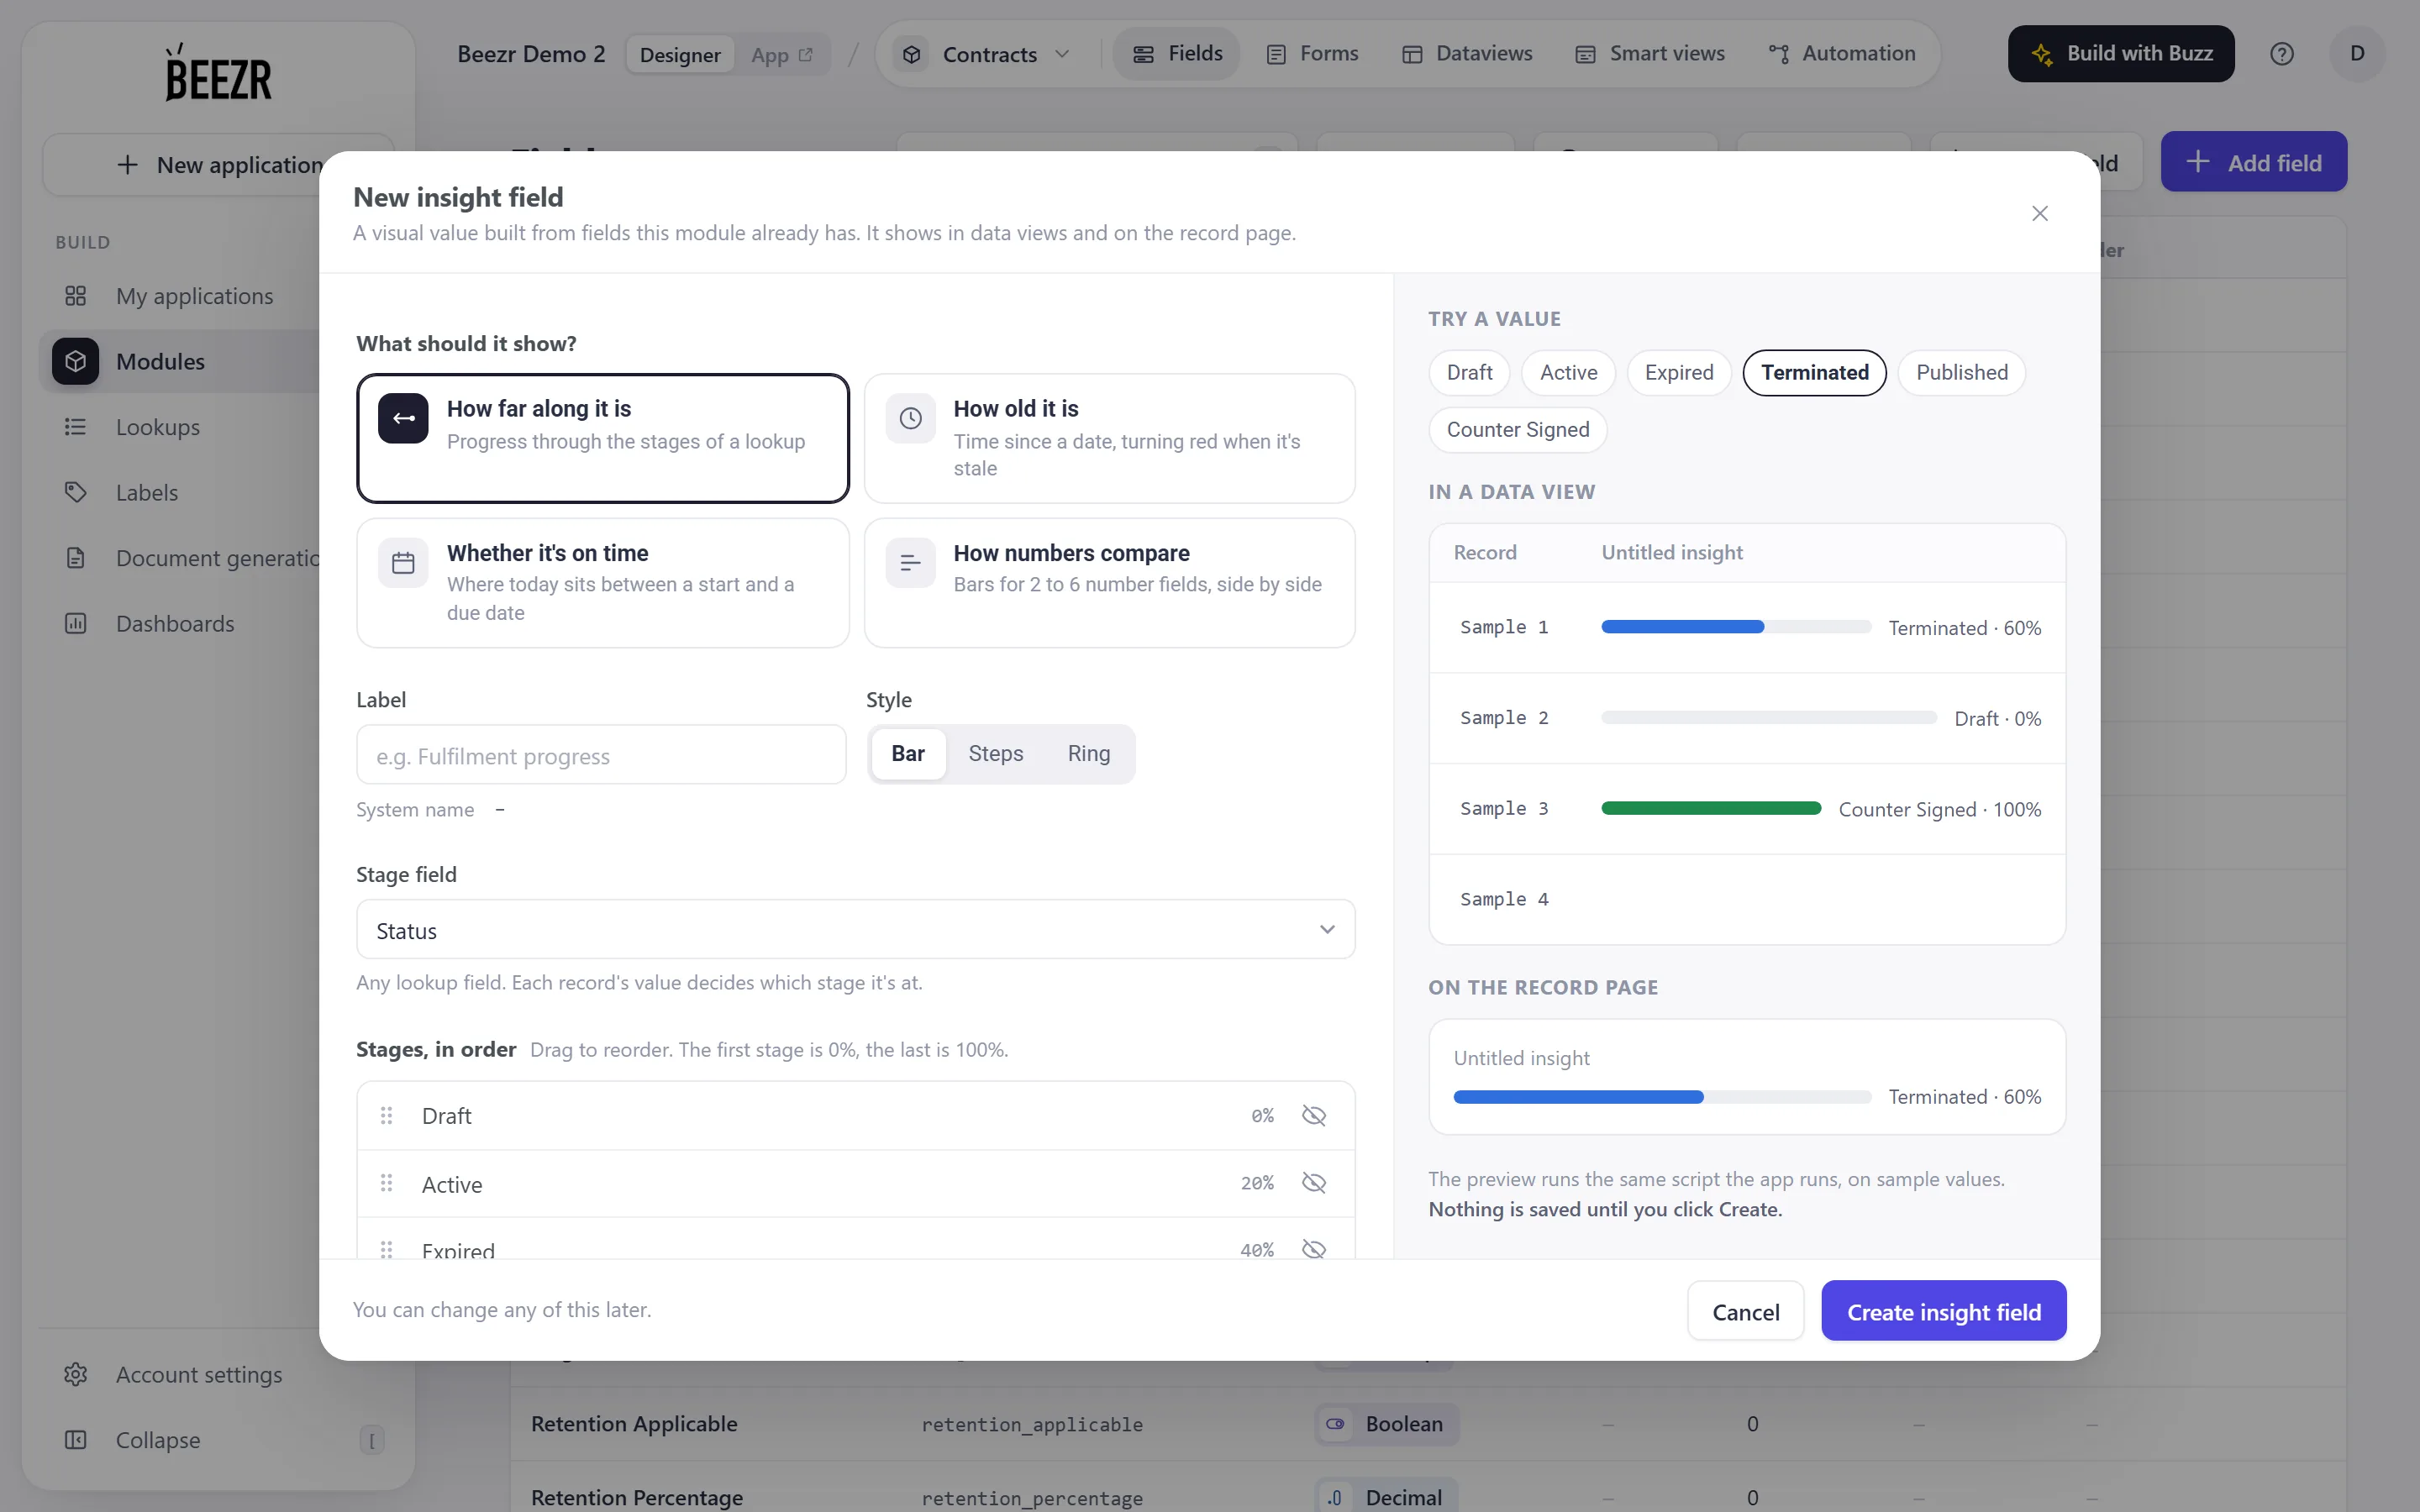This screenshot has width=2420, height=1512.
Task: Click the clock icon on How old it is
Action: pyautogui.click(x=910, y=418)
